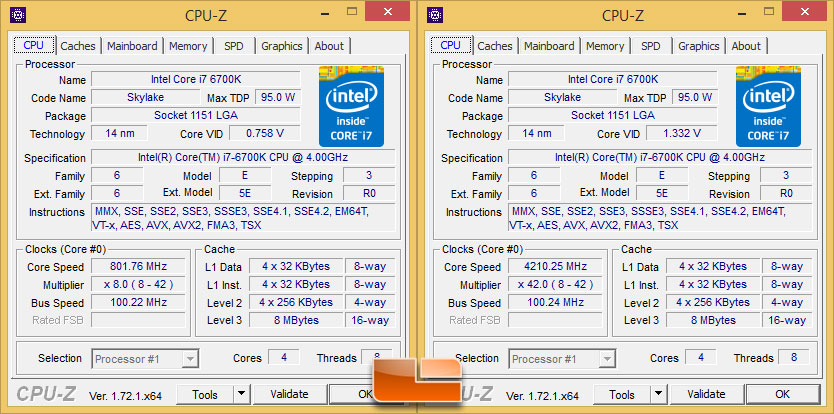Close the right CPU-Z window
This screenshot has height=414, width=834.
[805, 11]
